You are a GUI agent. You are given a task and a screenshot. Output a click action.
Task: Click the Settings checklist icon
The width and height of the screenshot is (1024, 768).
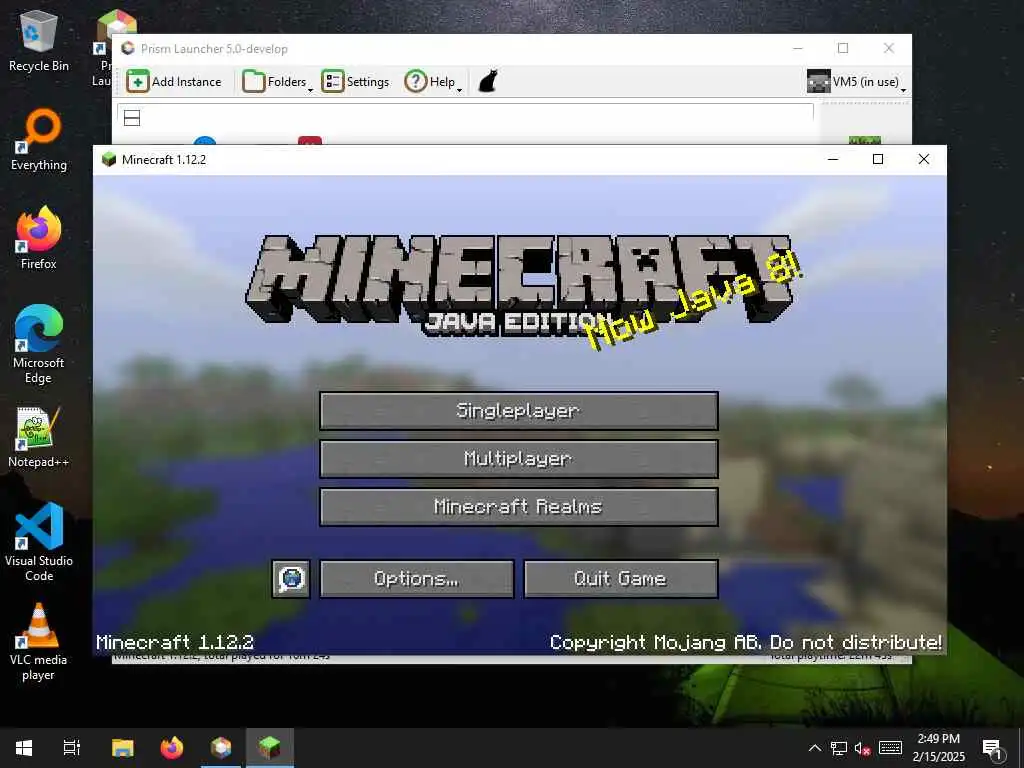(x=332, y=82)
